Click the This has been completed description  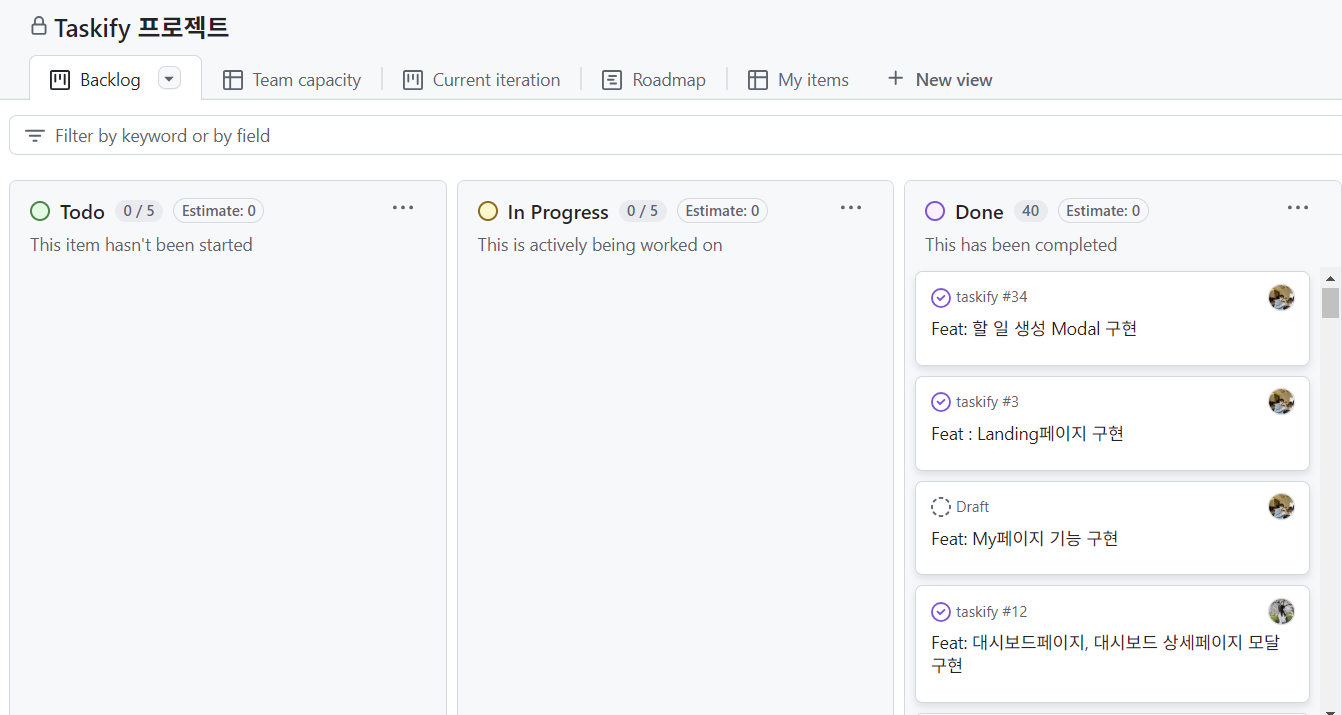coord(1021,245)
